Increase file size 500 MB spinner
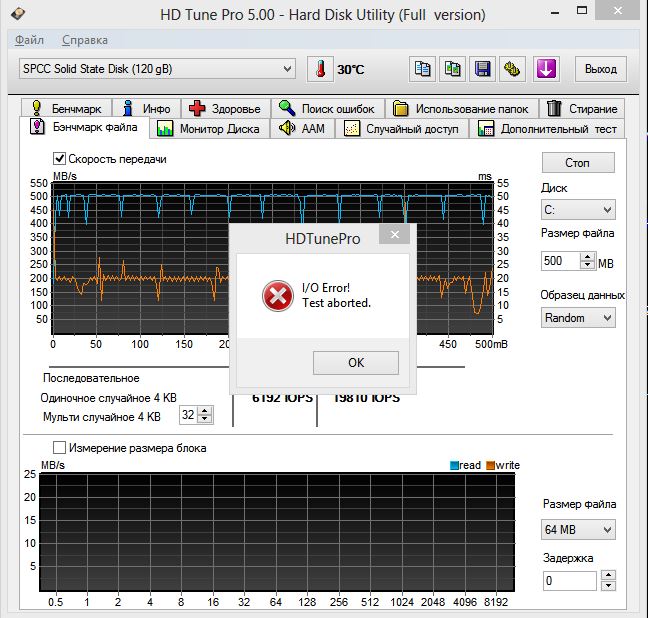 click(x=587, y=257)
